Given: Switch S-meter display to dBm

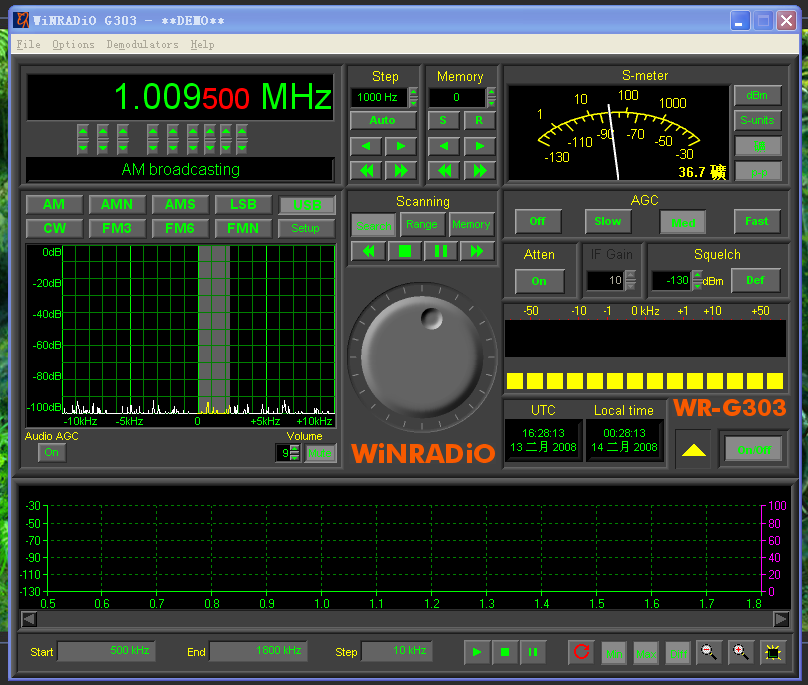Looking at the screenshot, I should pos(758,95).
